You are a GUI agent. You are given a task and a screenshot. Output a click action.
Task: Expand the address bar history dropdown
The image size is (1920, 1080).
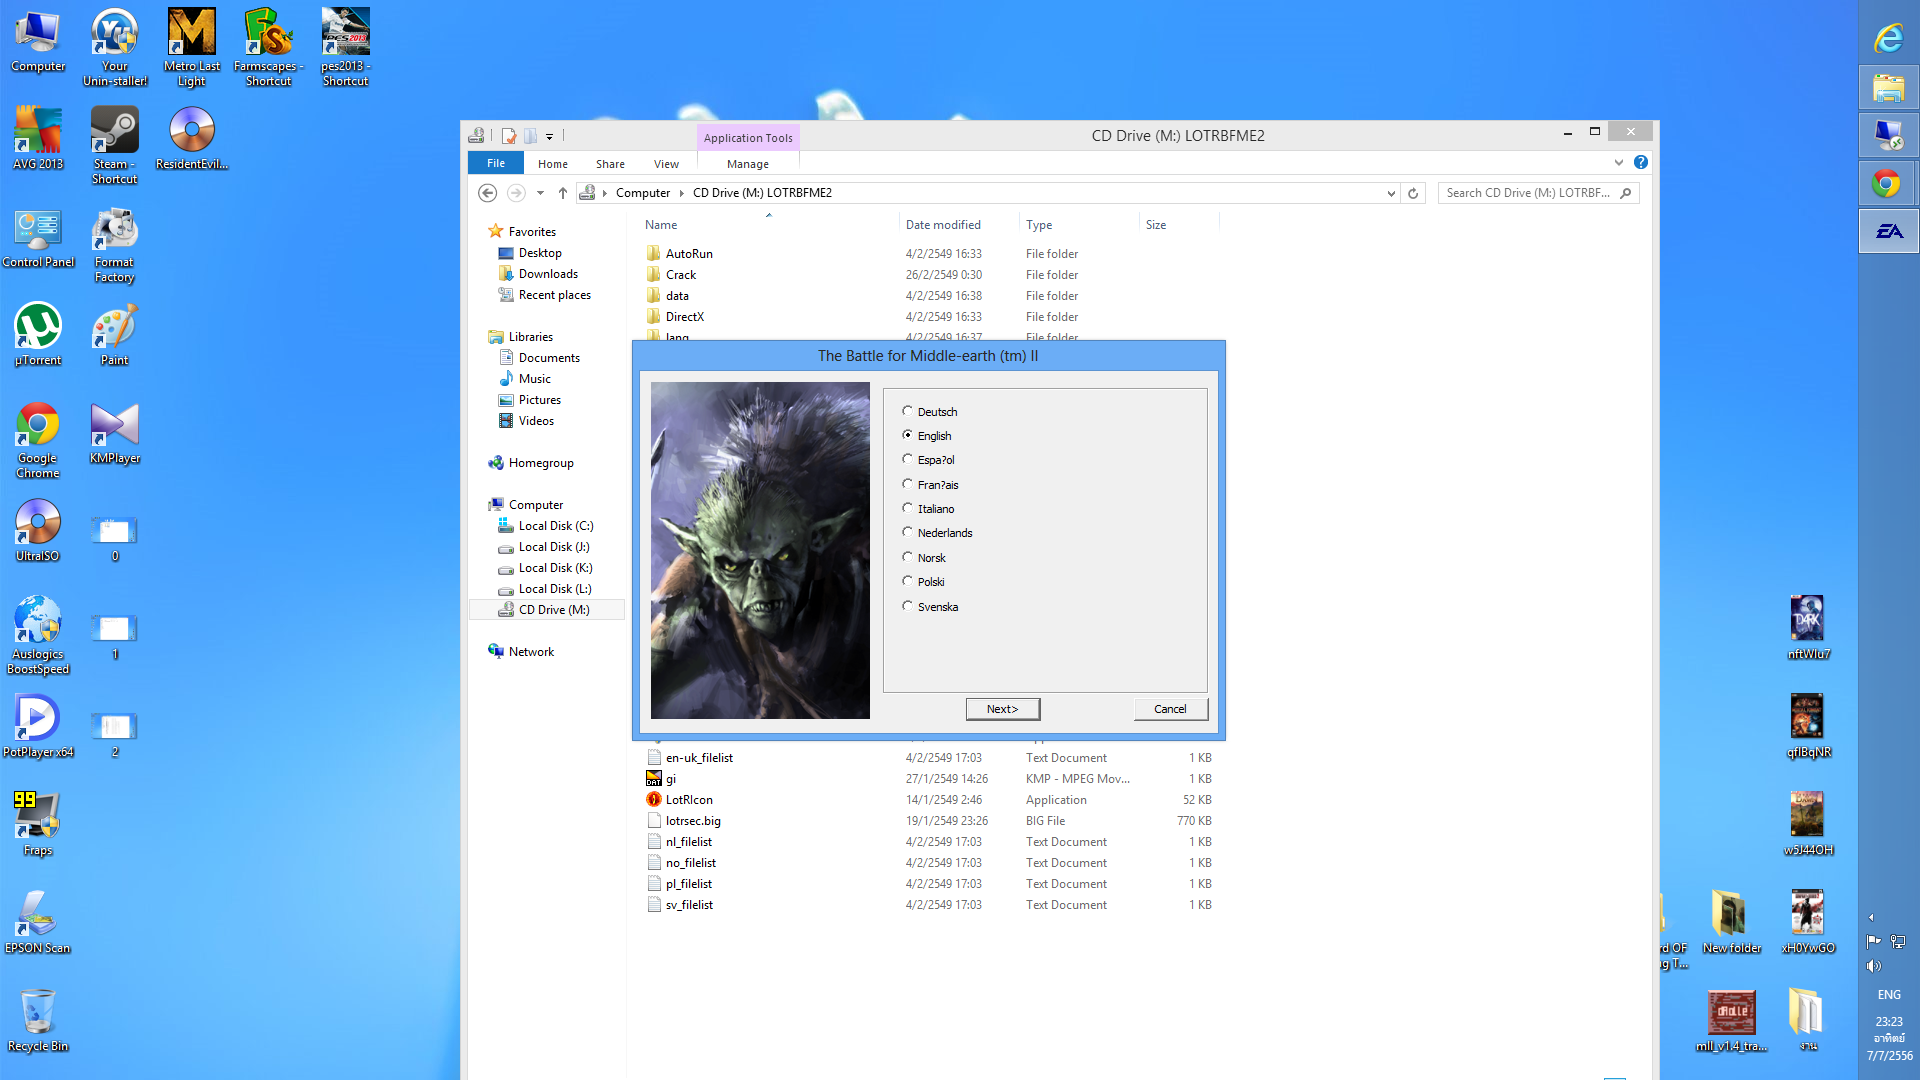point(1391,193)
